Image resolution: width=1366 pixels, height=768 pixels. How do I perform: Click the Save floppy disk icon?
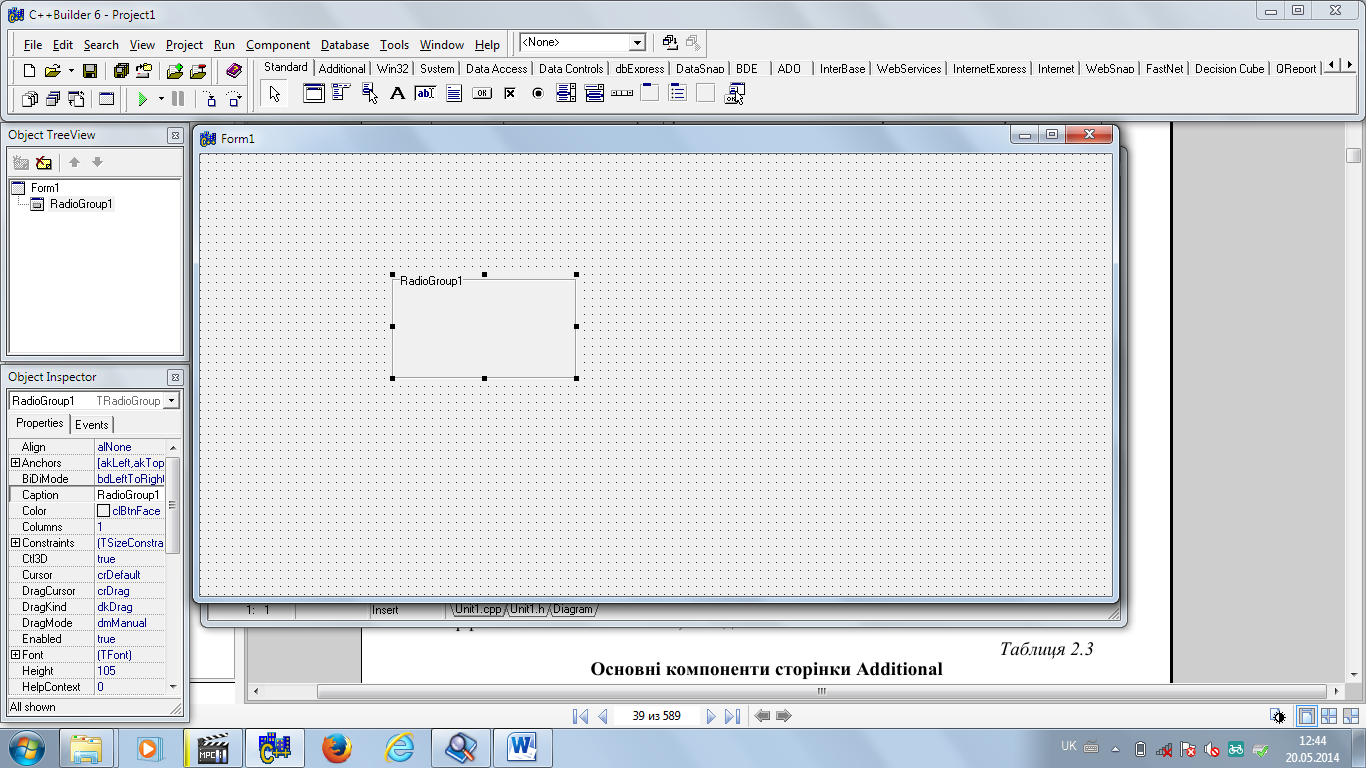click(x=90, y=70)
